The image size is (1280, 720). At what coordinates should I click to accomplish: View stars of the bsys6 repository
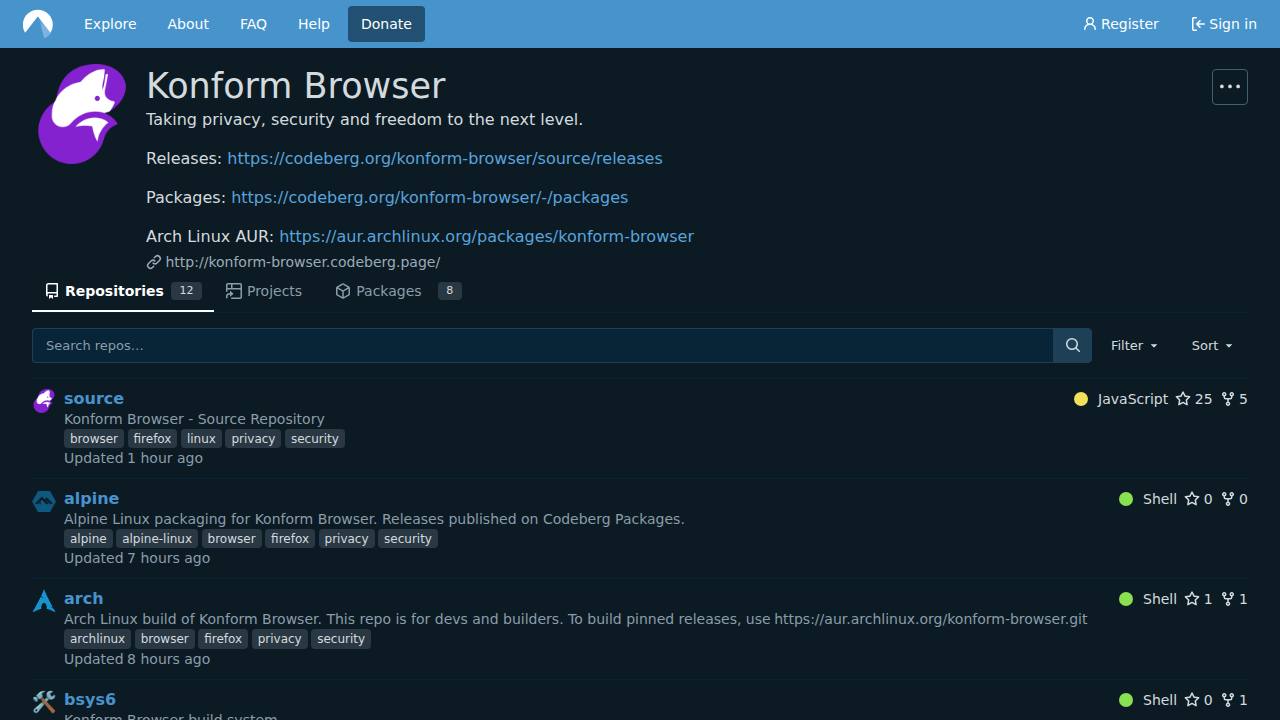1198,700
